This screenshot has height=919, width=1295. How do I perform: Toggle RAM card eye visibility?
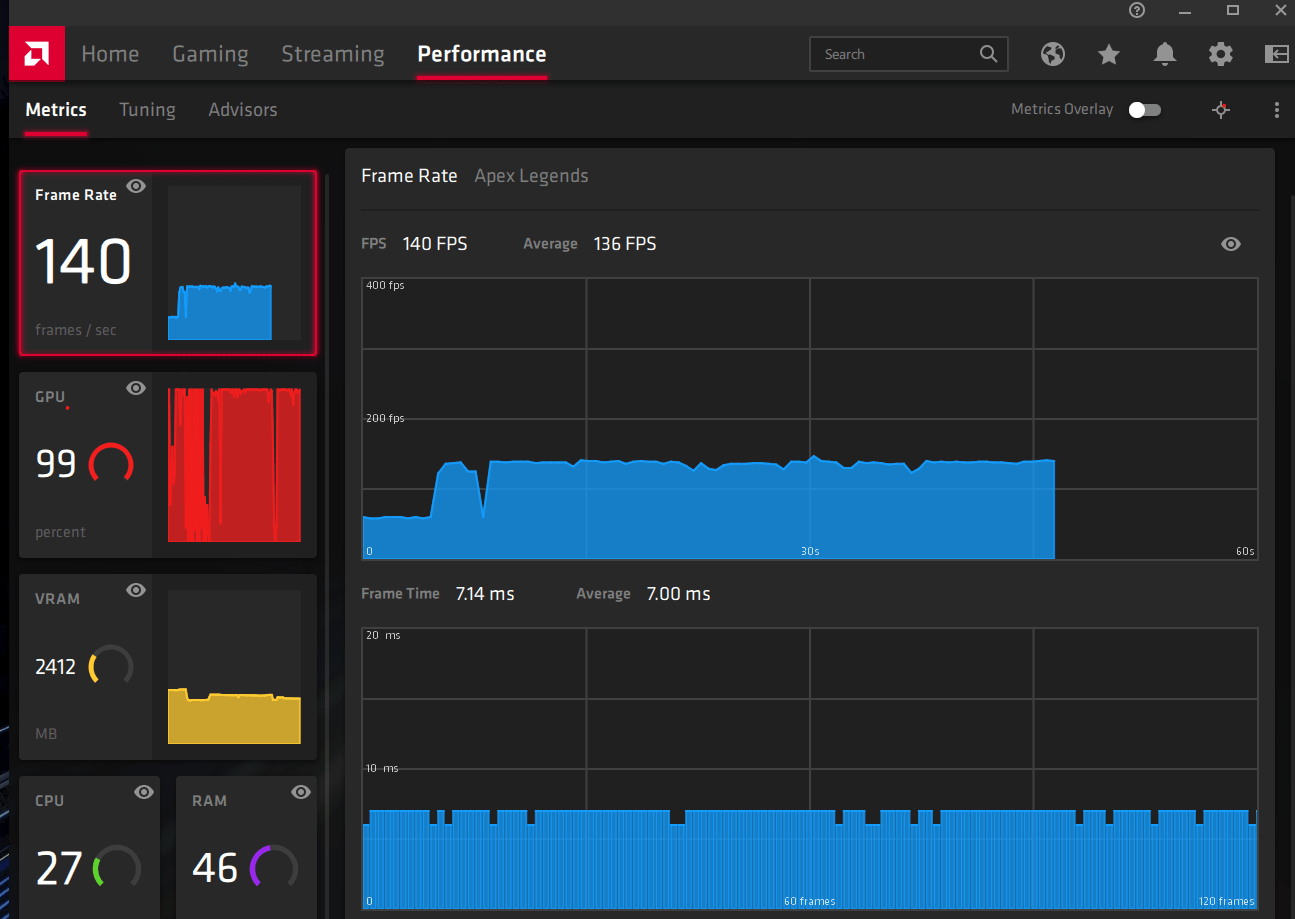301,792
